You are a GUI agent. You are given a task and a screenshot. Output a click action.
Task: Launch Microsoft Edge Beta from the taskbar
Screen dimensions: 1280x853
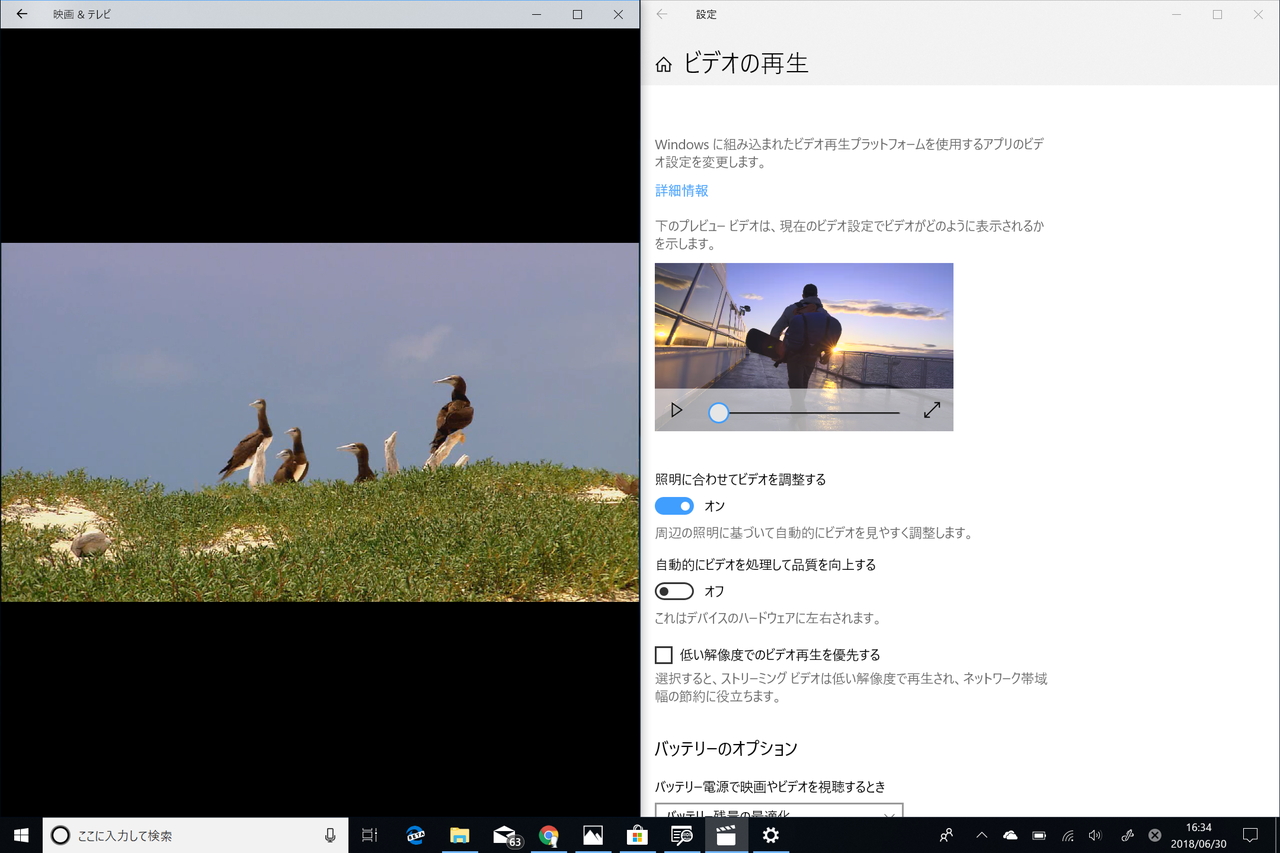(x=415, y=835)
